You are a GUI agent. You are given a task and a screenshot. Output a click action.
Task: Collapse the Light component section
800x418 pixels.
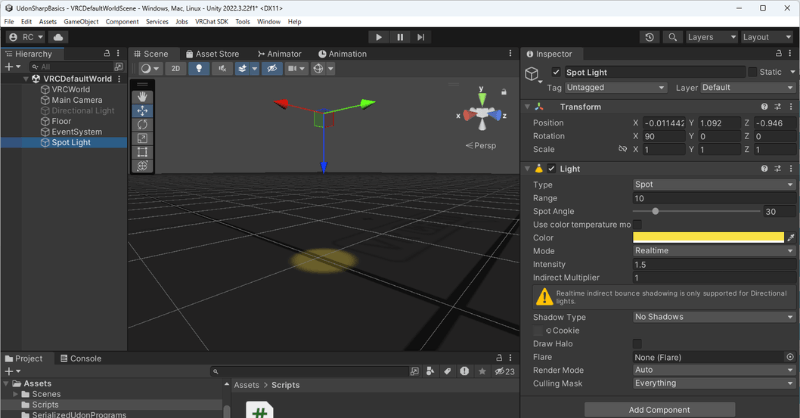528,169
